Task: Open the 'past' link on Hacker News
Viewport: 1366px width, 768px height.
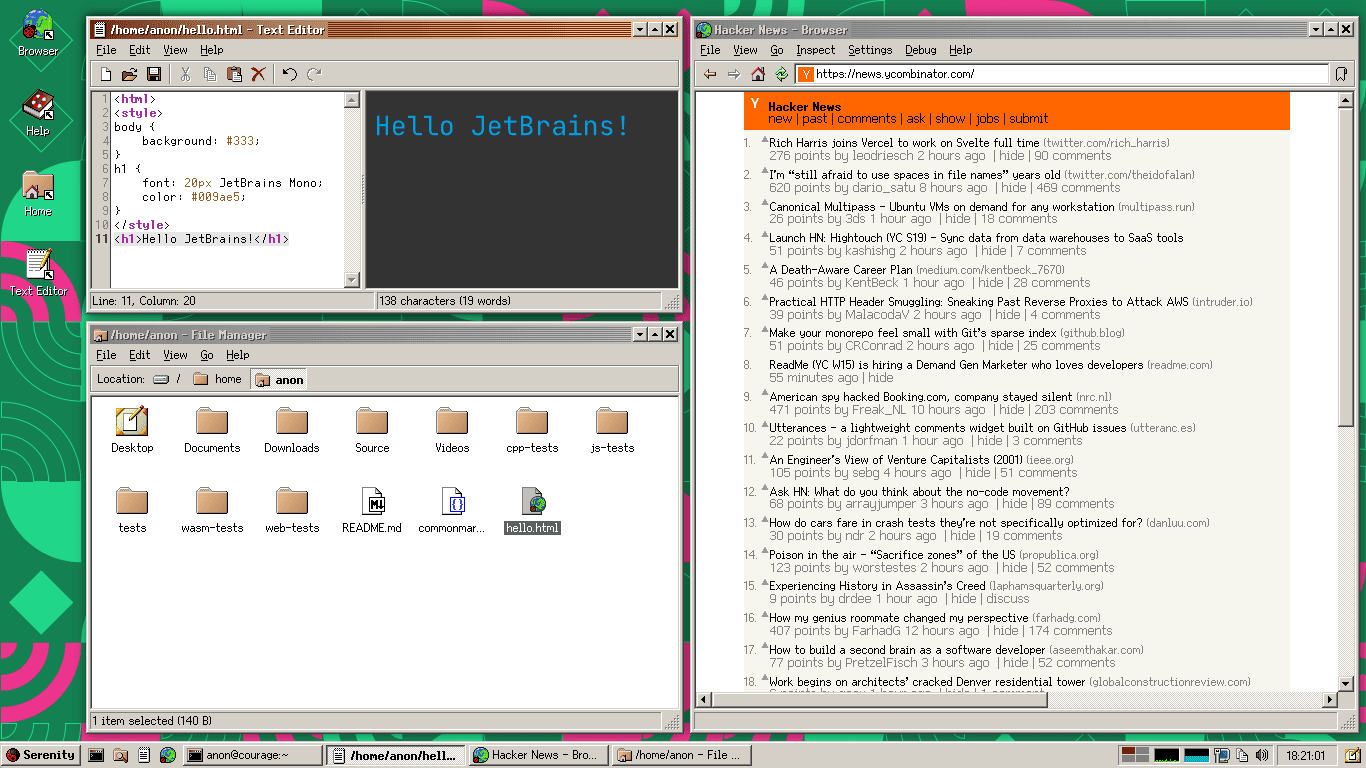Action: [x=815, y=119]
